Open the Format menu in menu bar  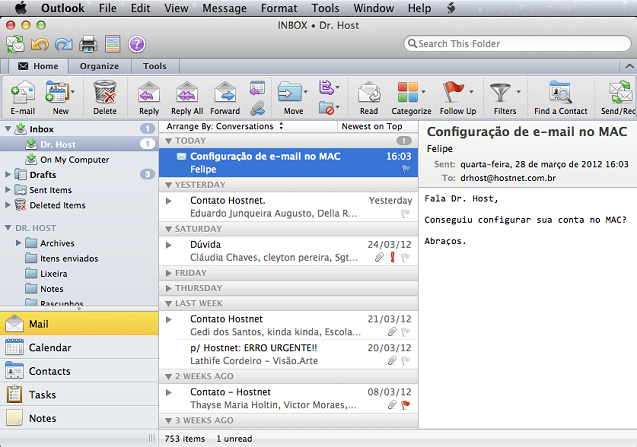(279, 8)
